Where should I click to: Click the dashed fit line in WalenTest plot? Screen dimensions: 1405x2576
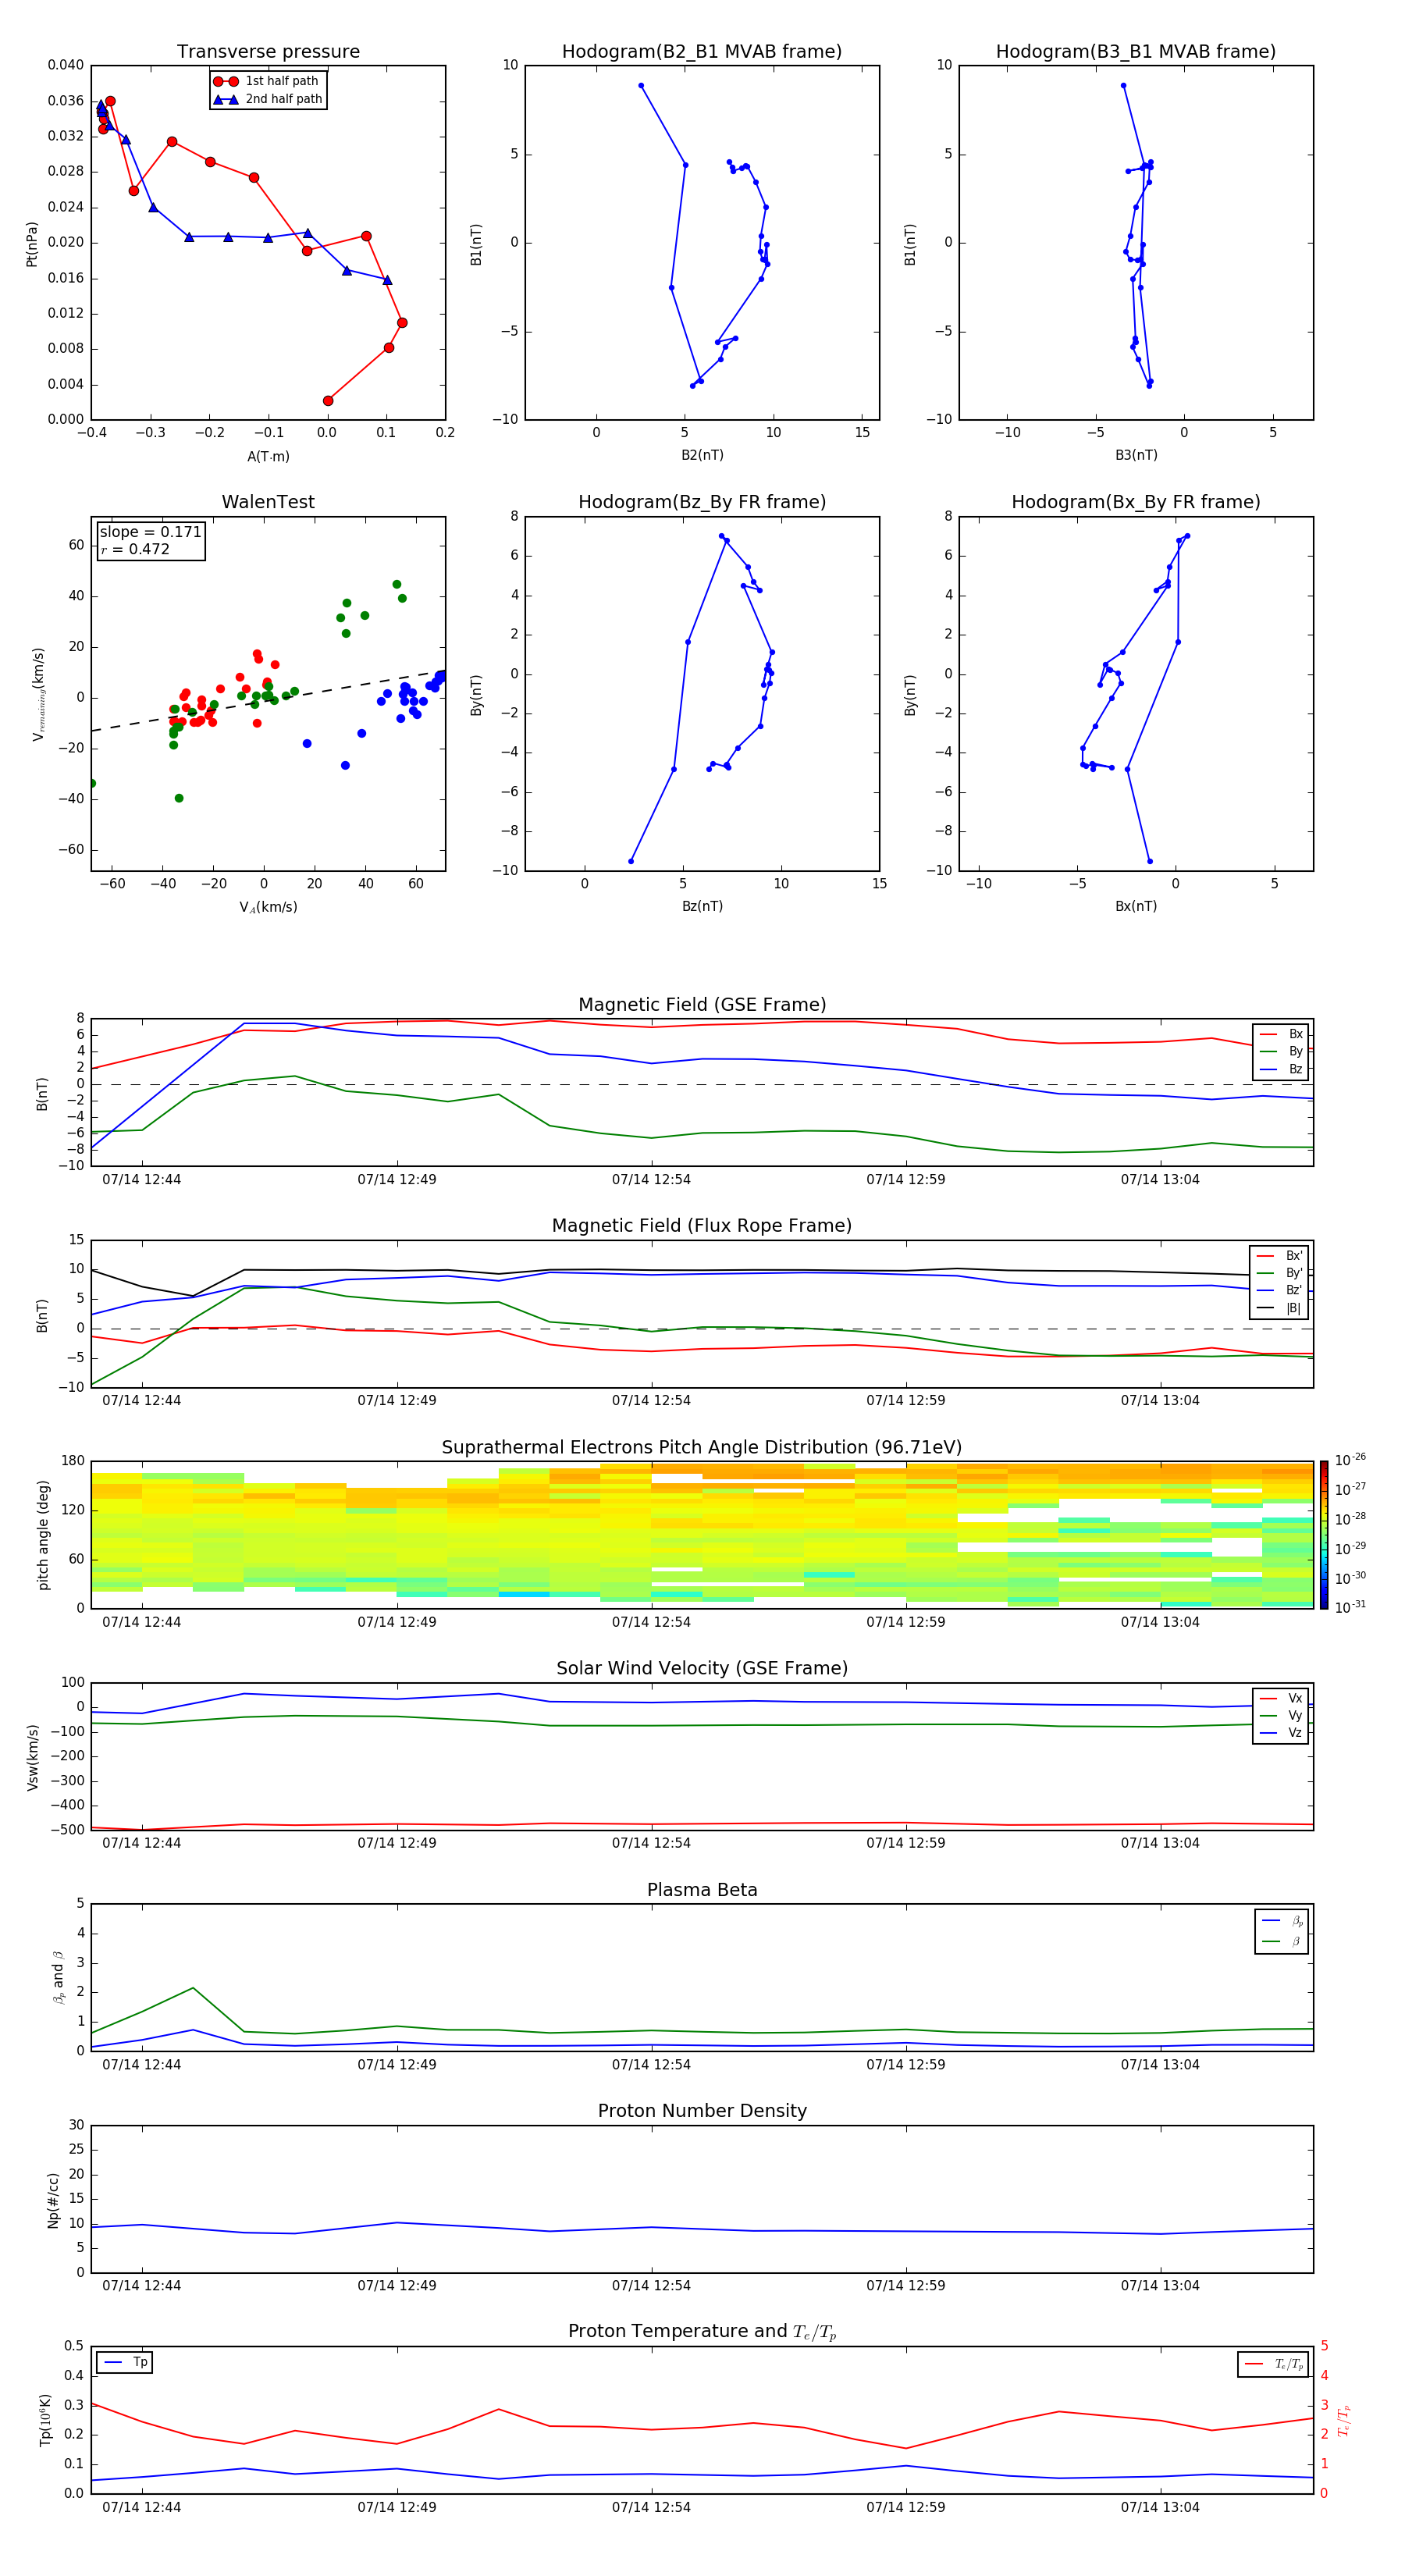coord(268,701)
